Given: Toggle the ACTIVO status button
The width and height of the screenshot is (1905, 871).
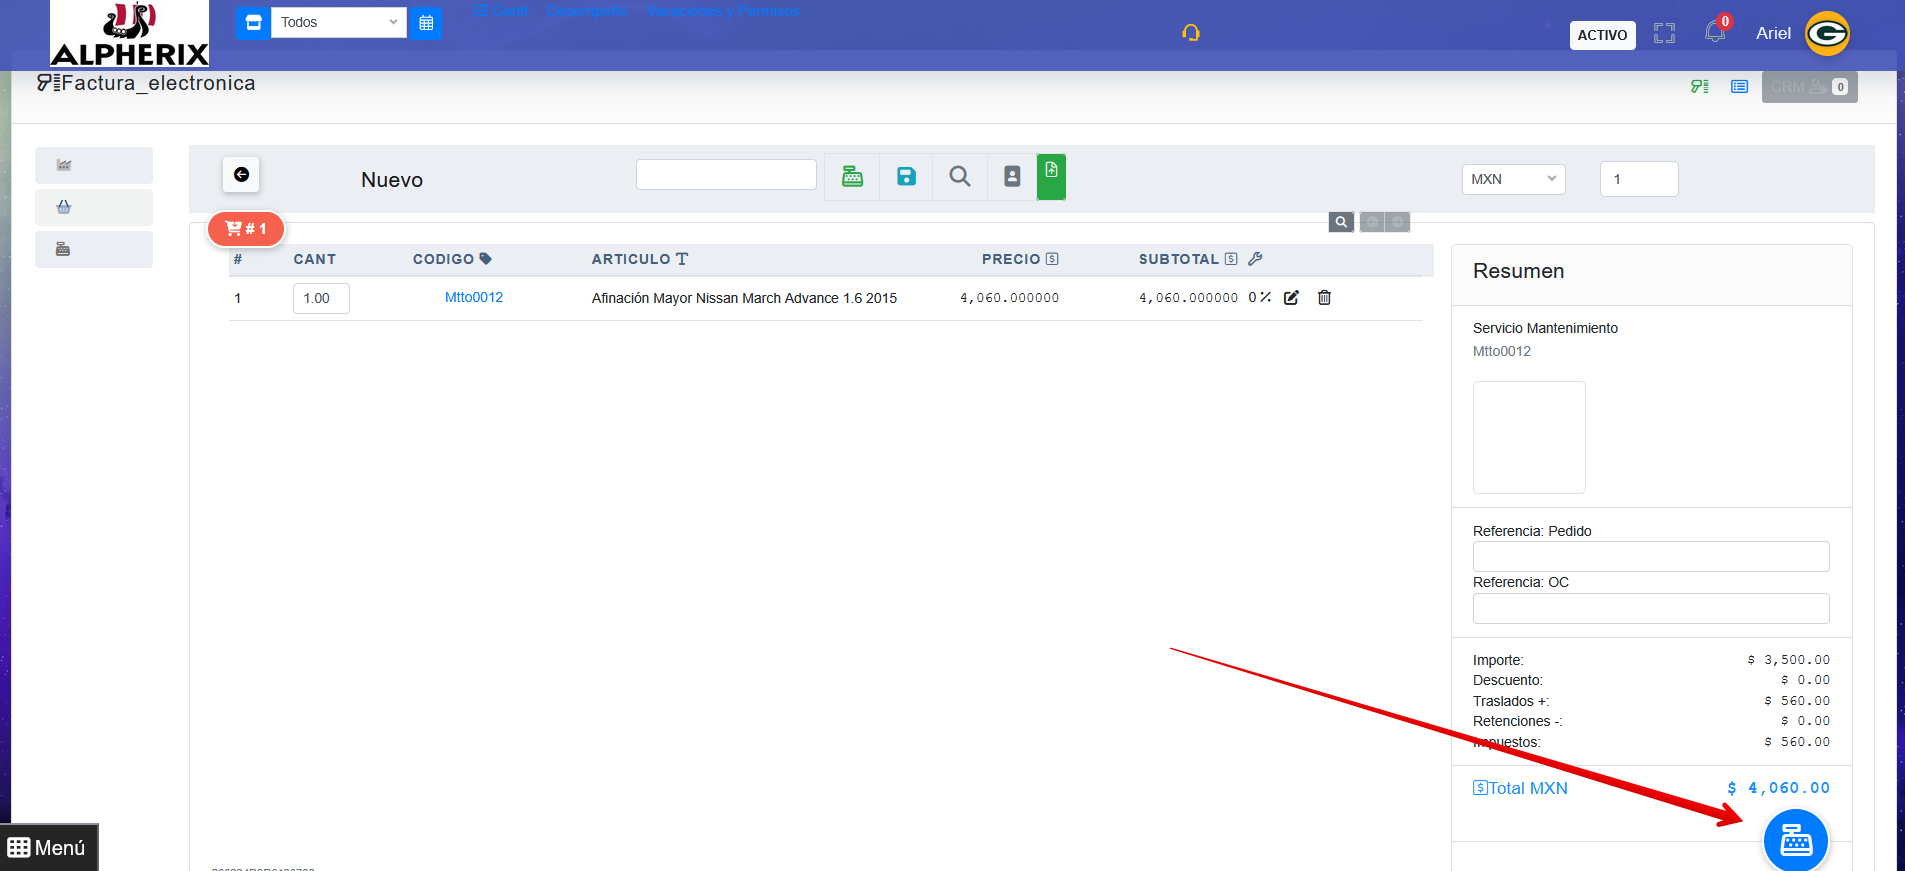Looking at the screenshot, I should (1602, 35).
